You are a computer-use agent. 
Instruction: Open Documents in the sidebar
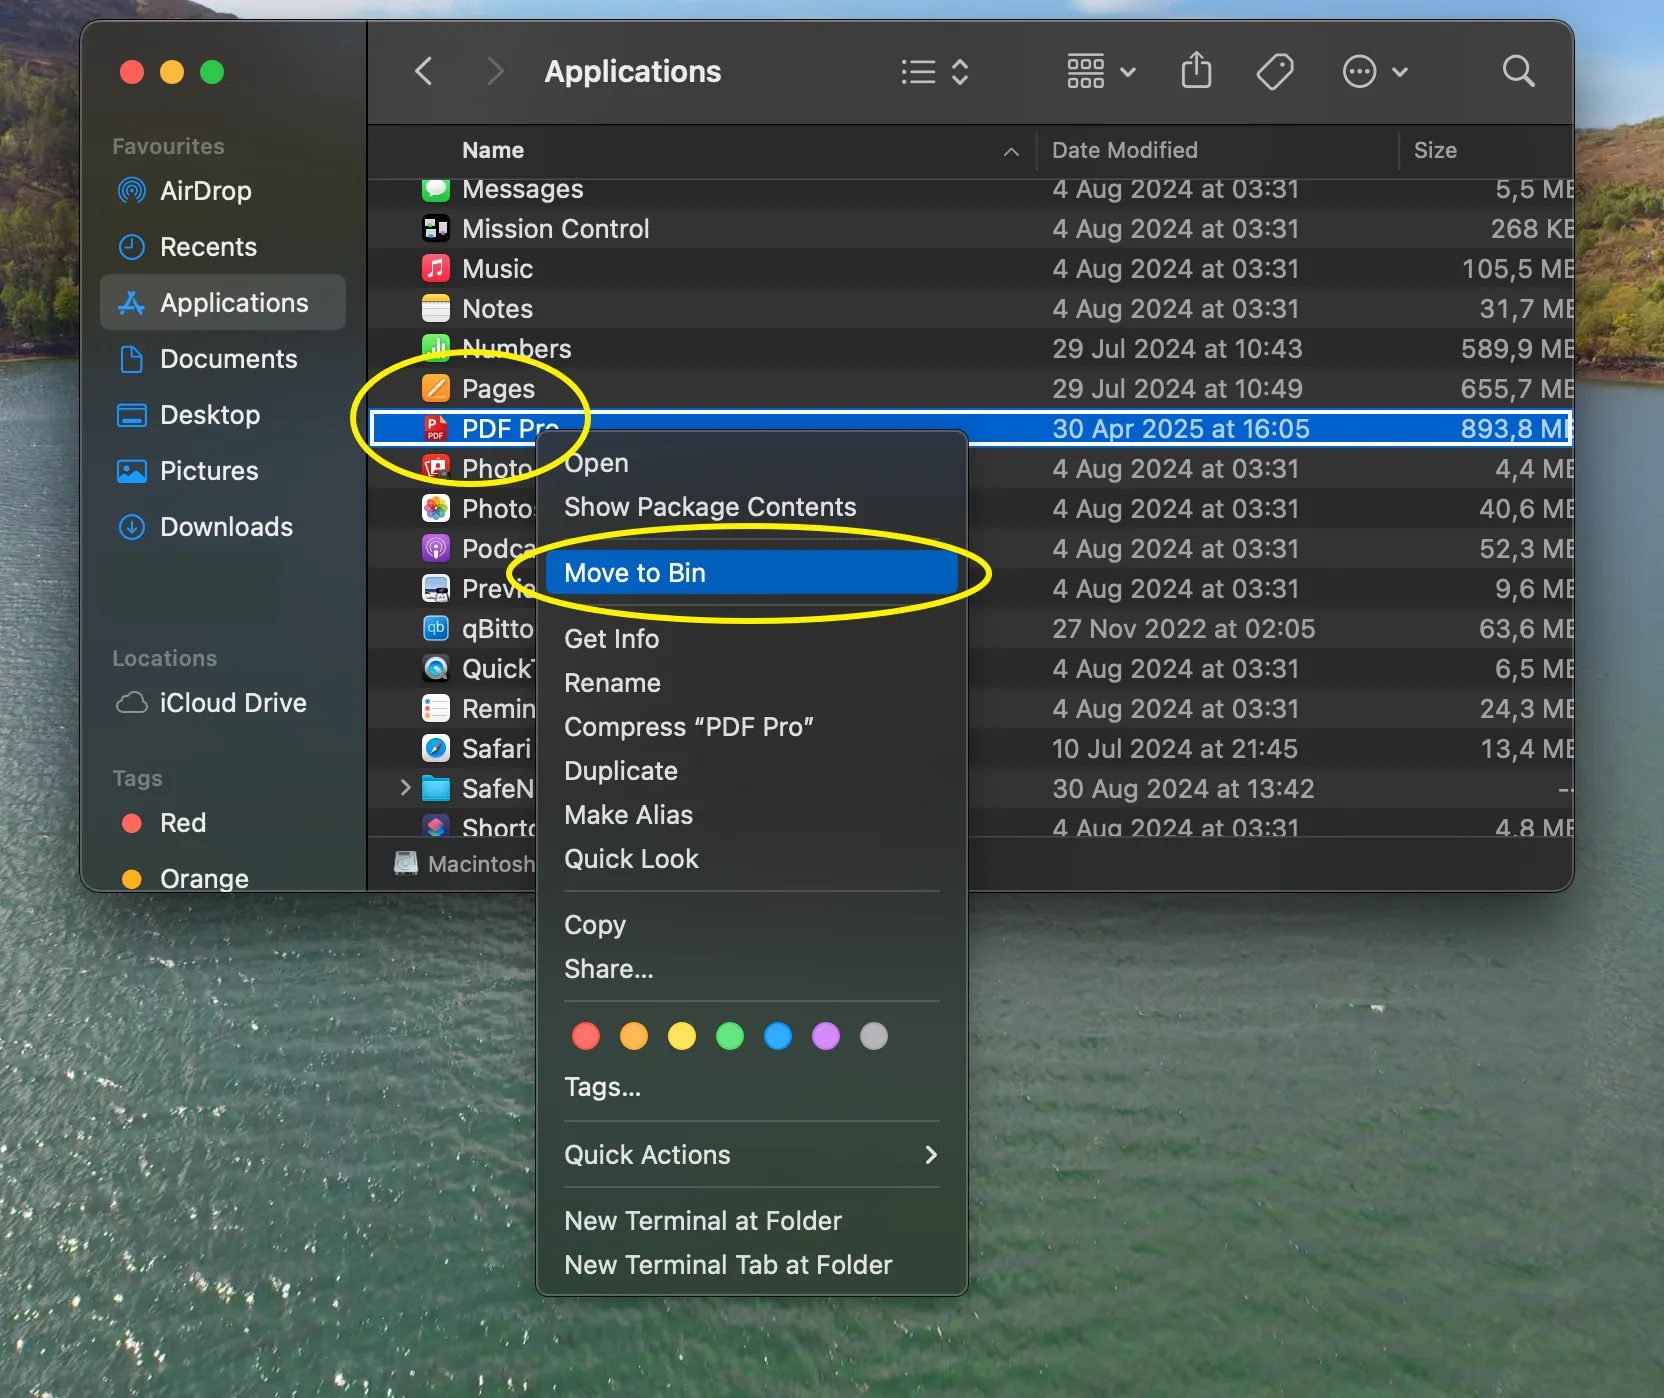pyautogui.click(x=223, y=359)
